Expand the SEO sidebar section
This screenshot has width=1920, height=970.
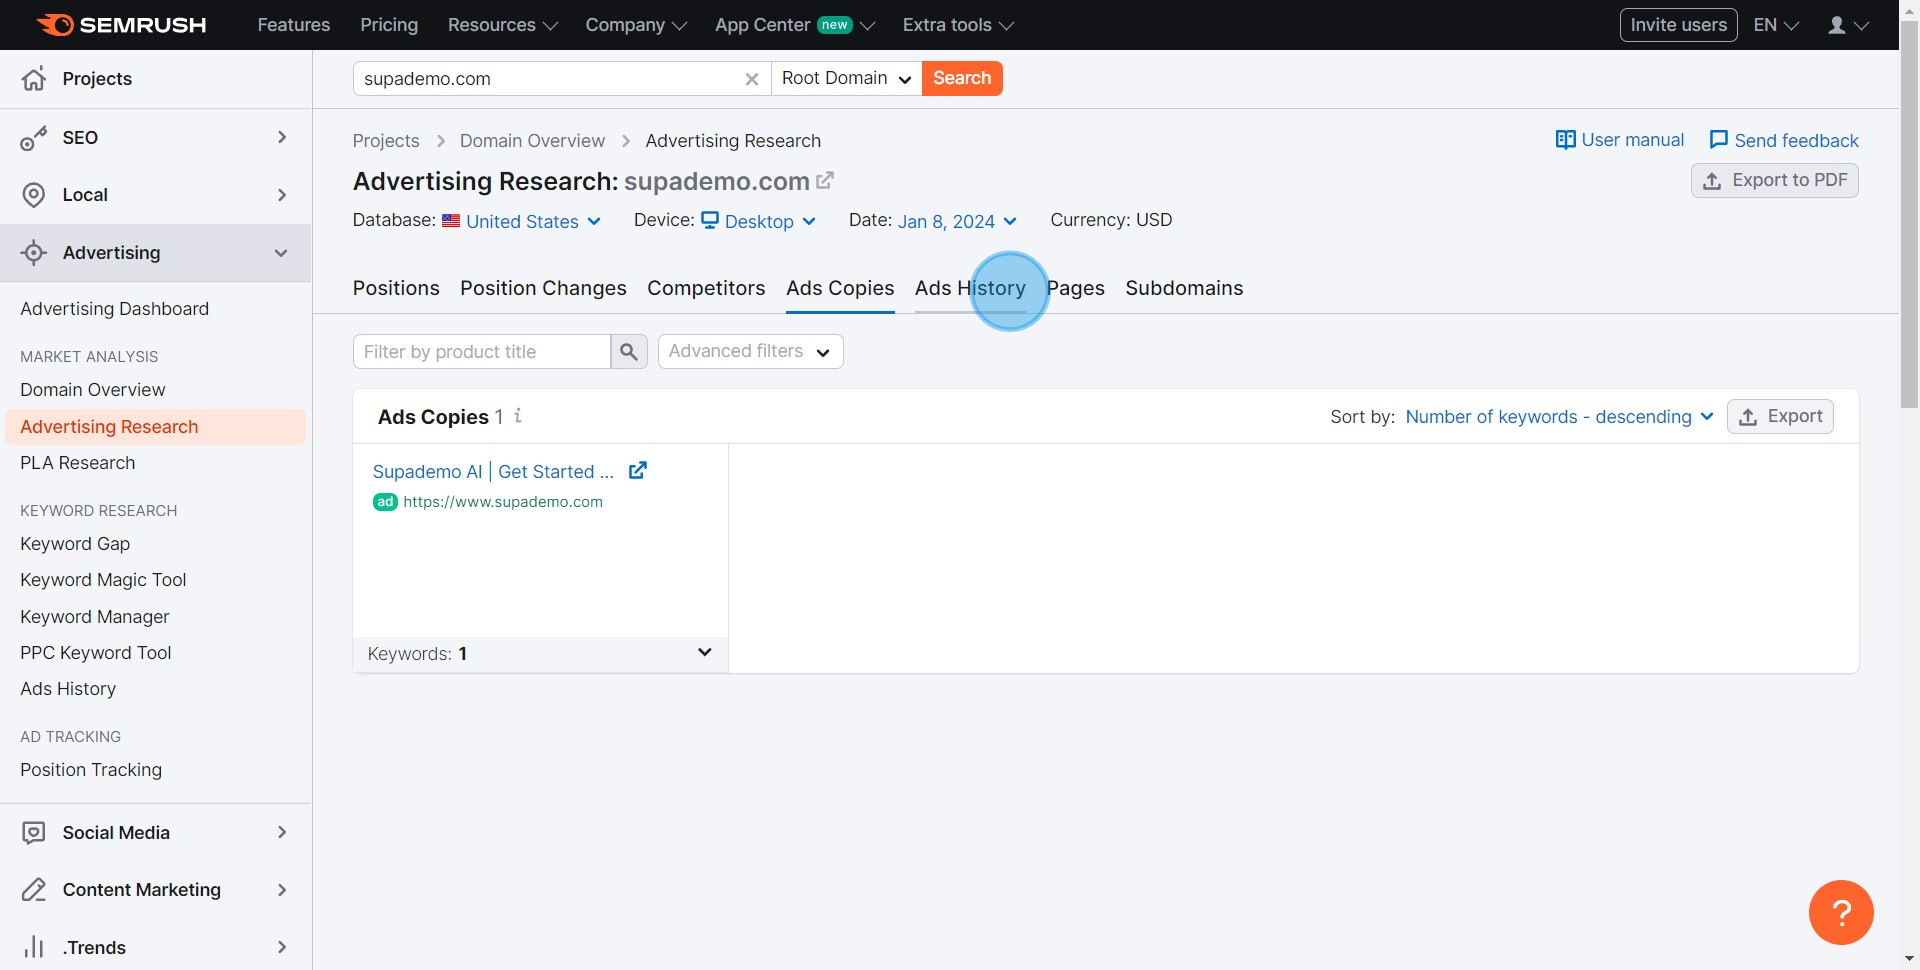tap(282, 137)
